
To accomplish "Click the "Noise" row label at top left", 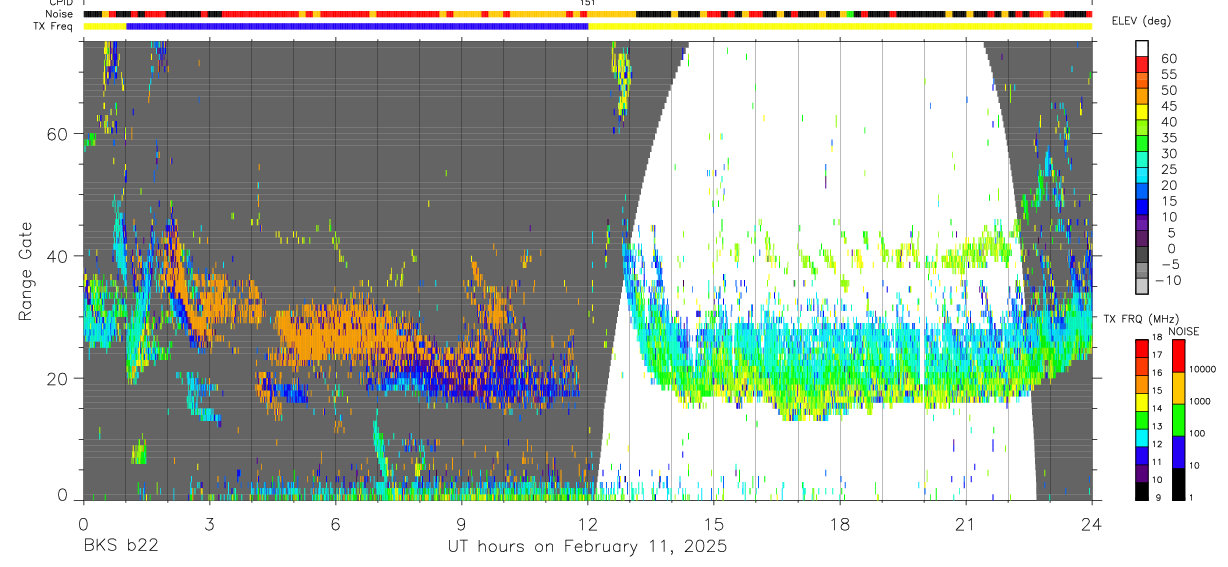I will 59,14.
